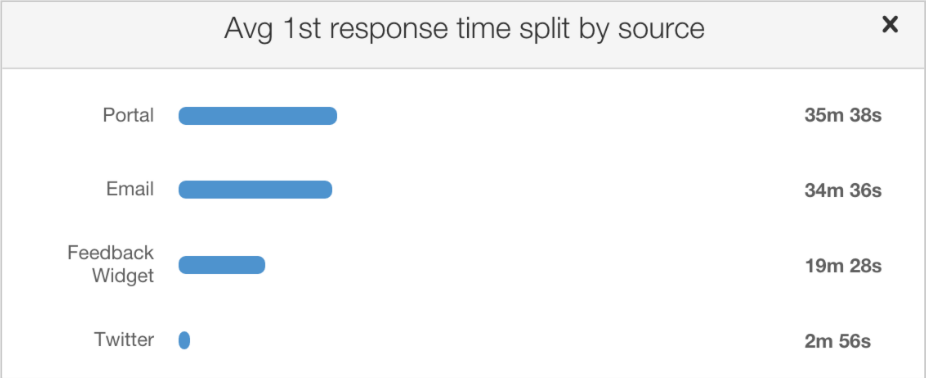
Task: Click the Feedback Widget blue bar
Action: 221,265
